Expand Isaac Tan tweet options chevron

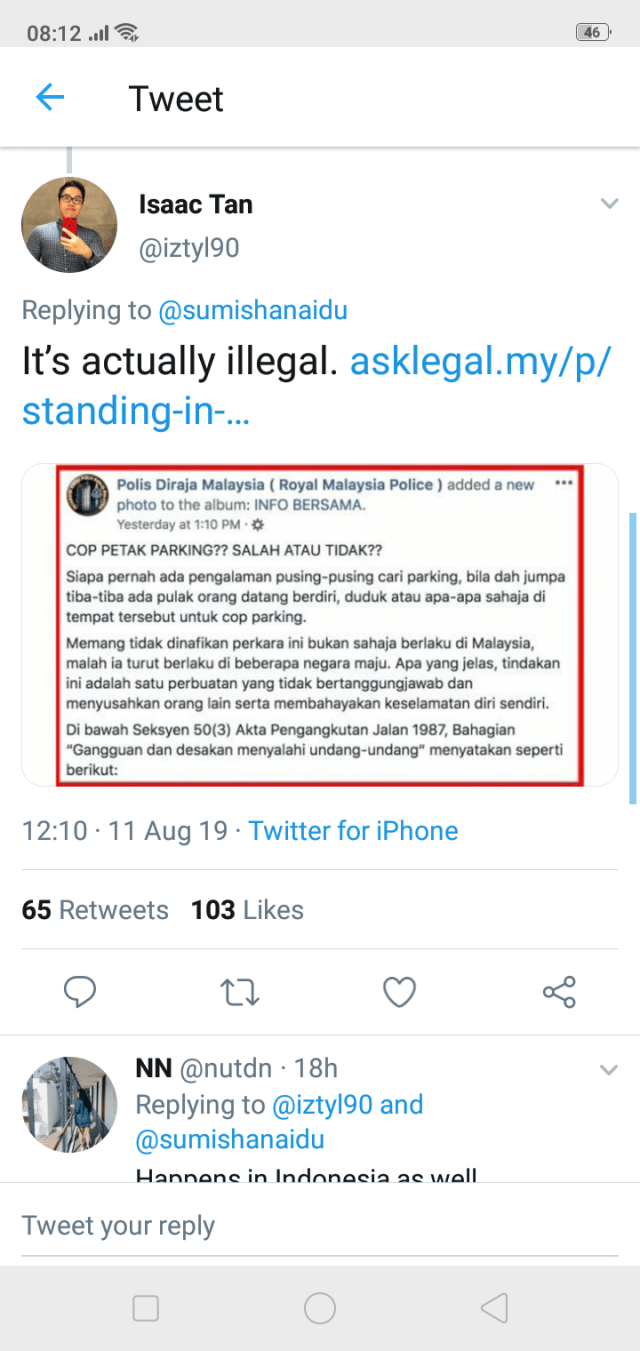point(609,205)
